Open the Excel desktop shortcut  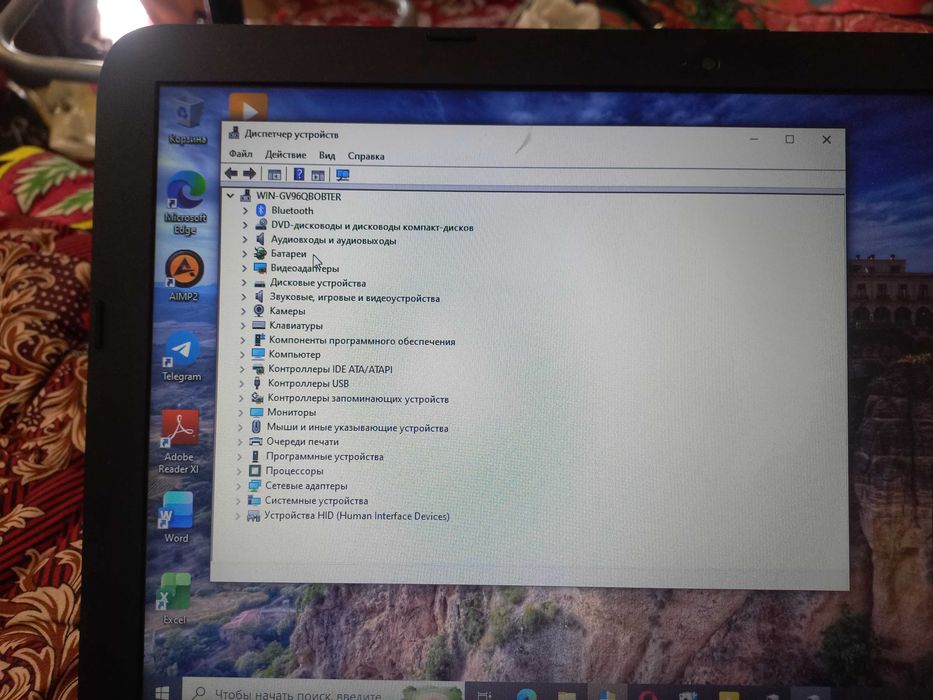coord(174,599)
